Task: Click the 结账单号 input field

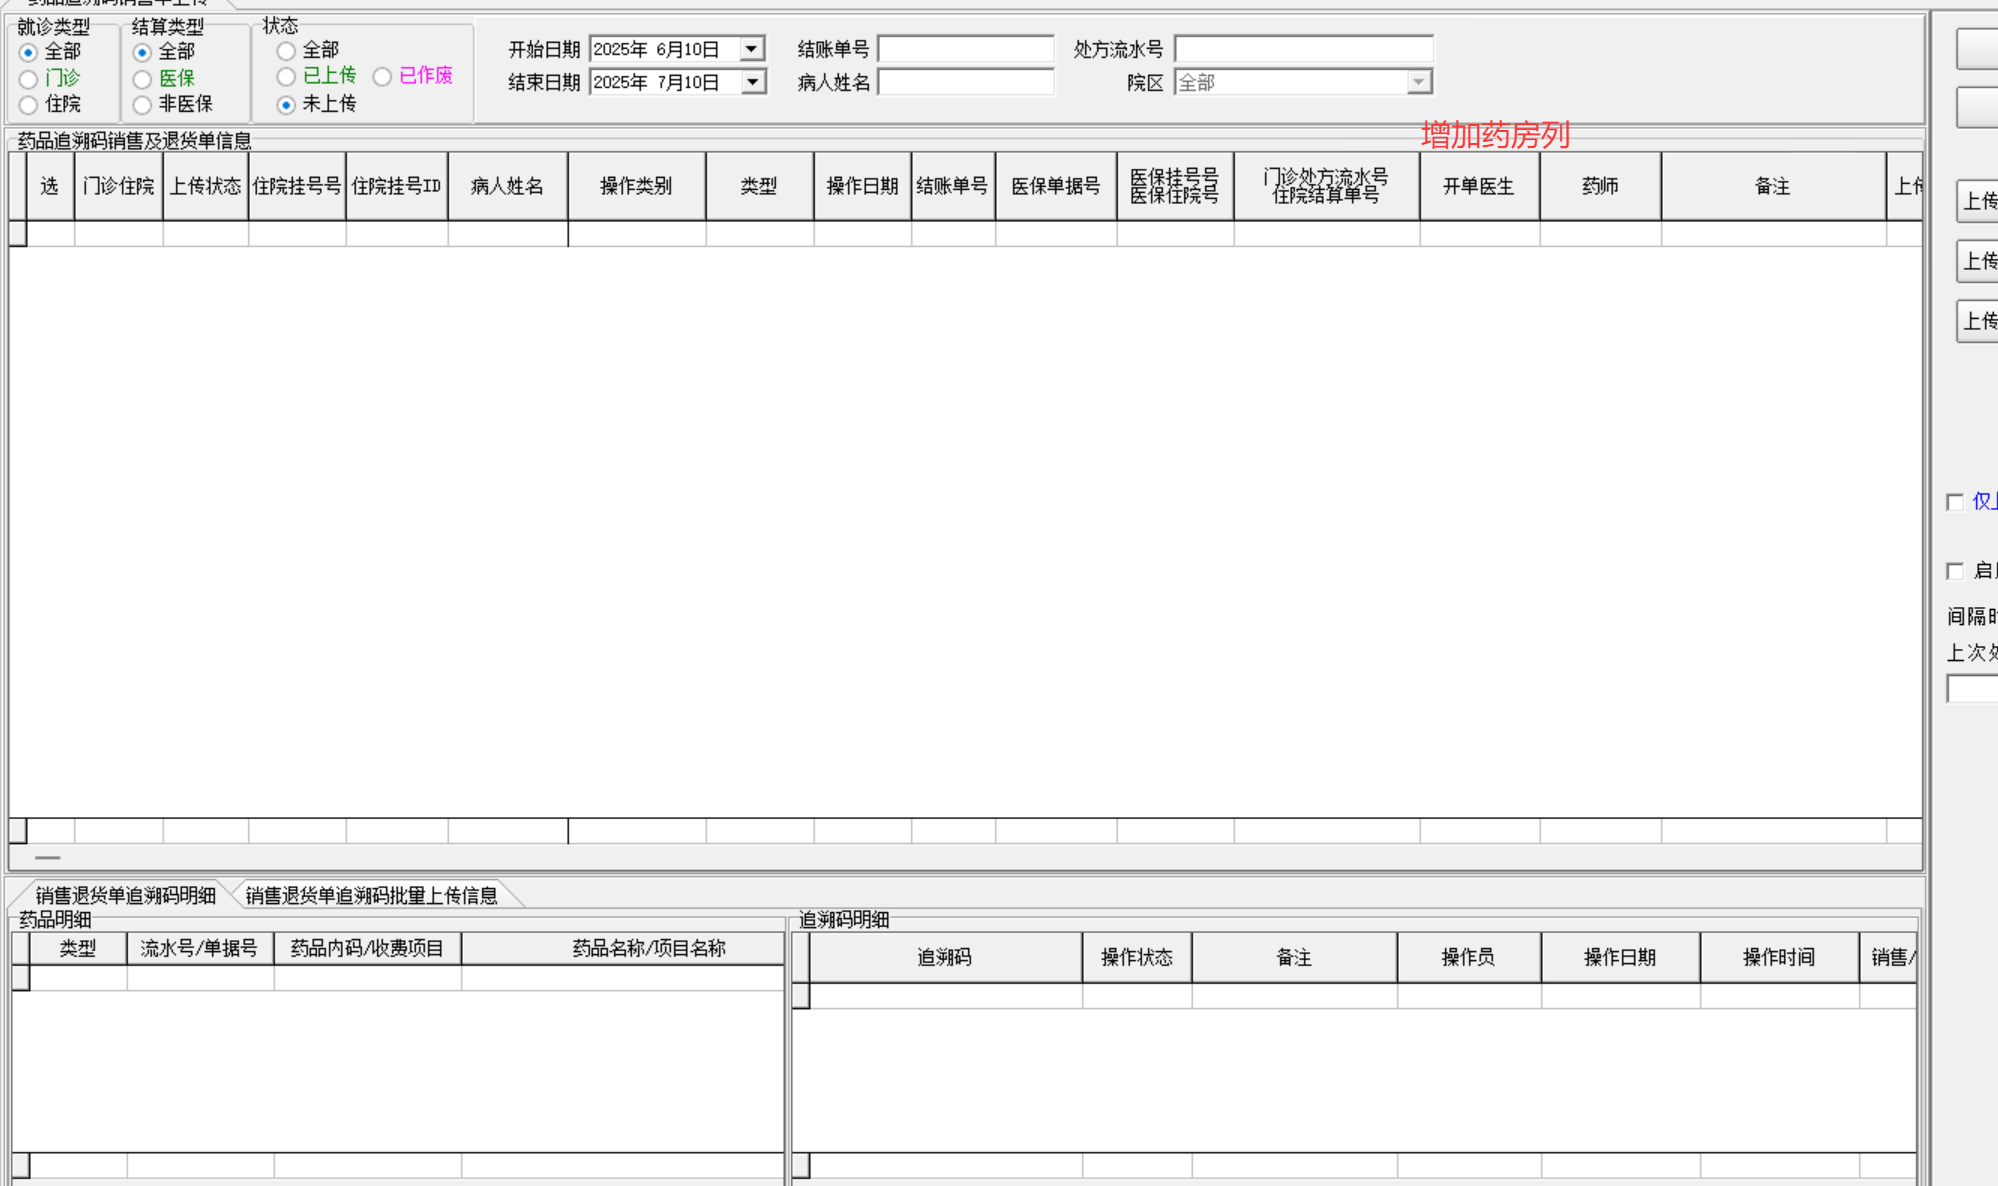Action: point(965,49)
